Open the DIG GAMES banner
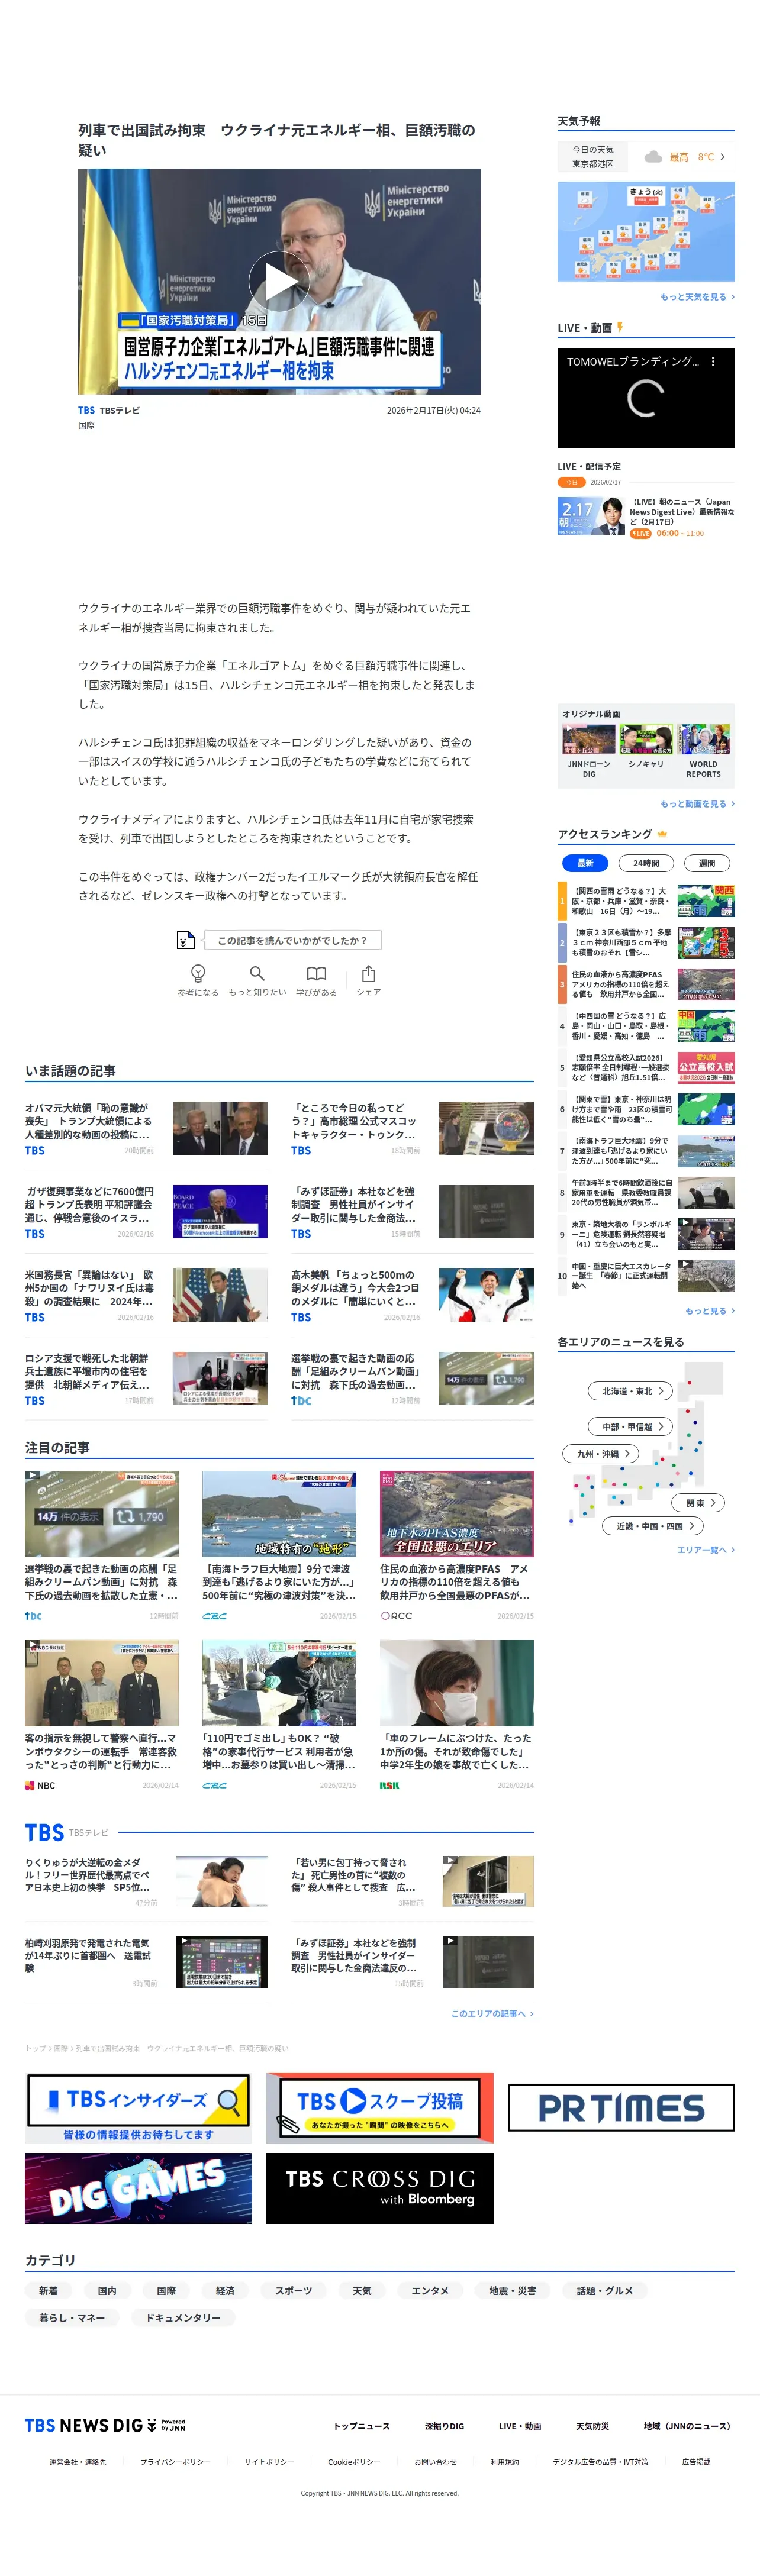This screenshot has height=2576, width=760. [x=138, y=2189]
